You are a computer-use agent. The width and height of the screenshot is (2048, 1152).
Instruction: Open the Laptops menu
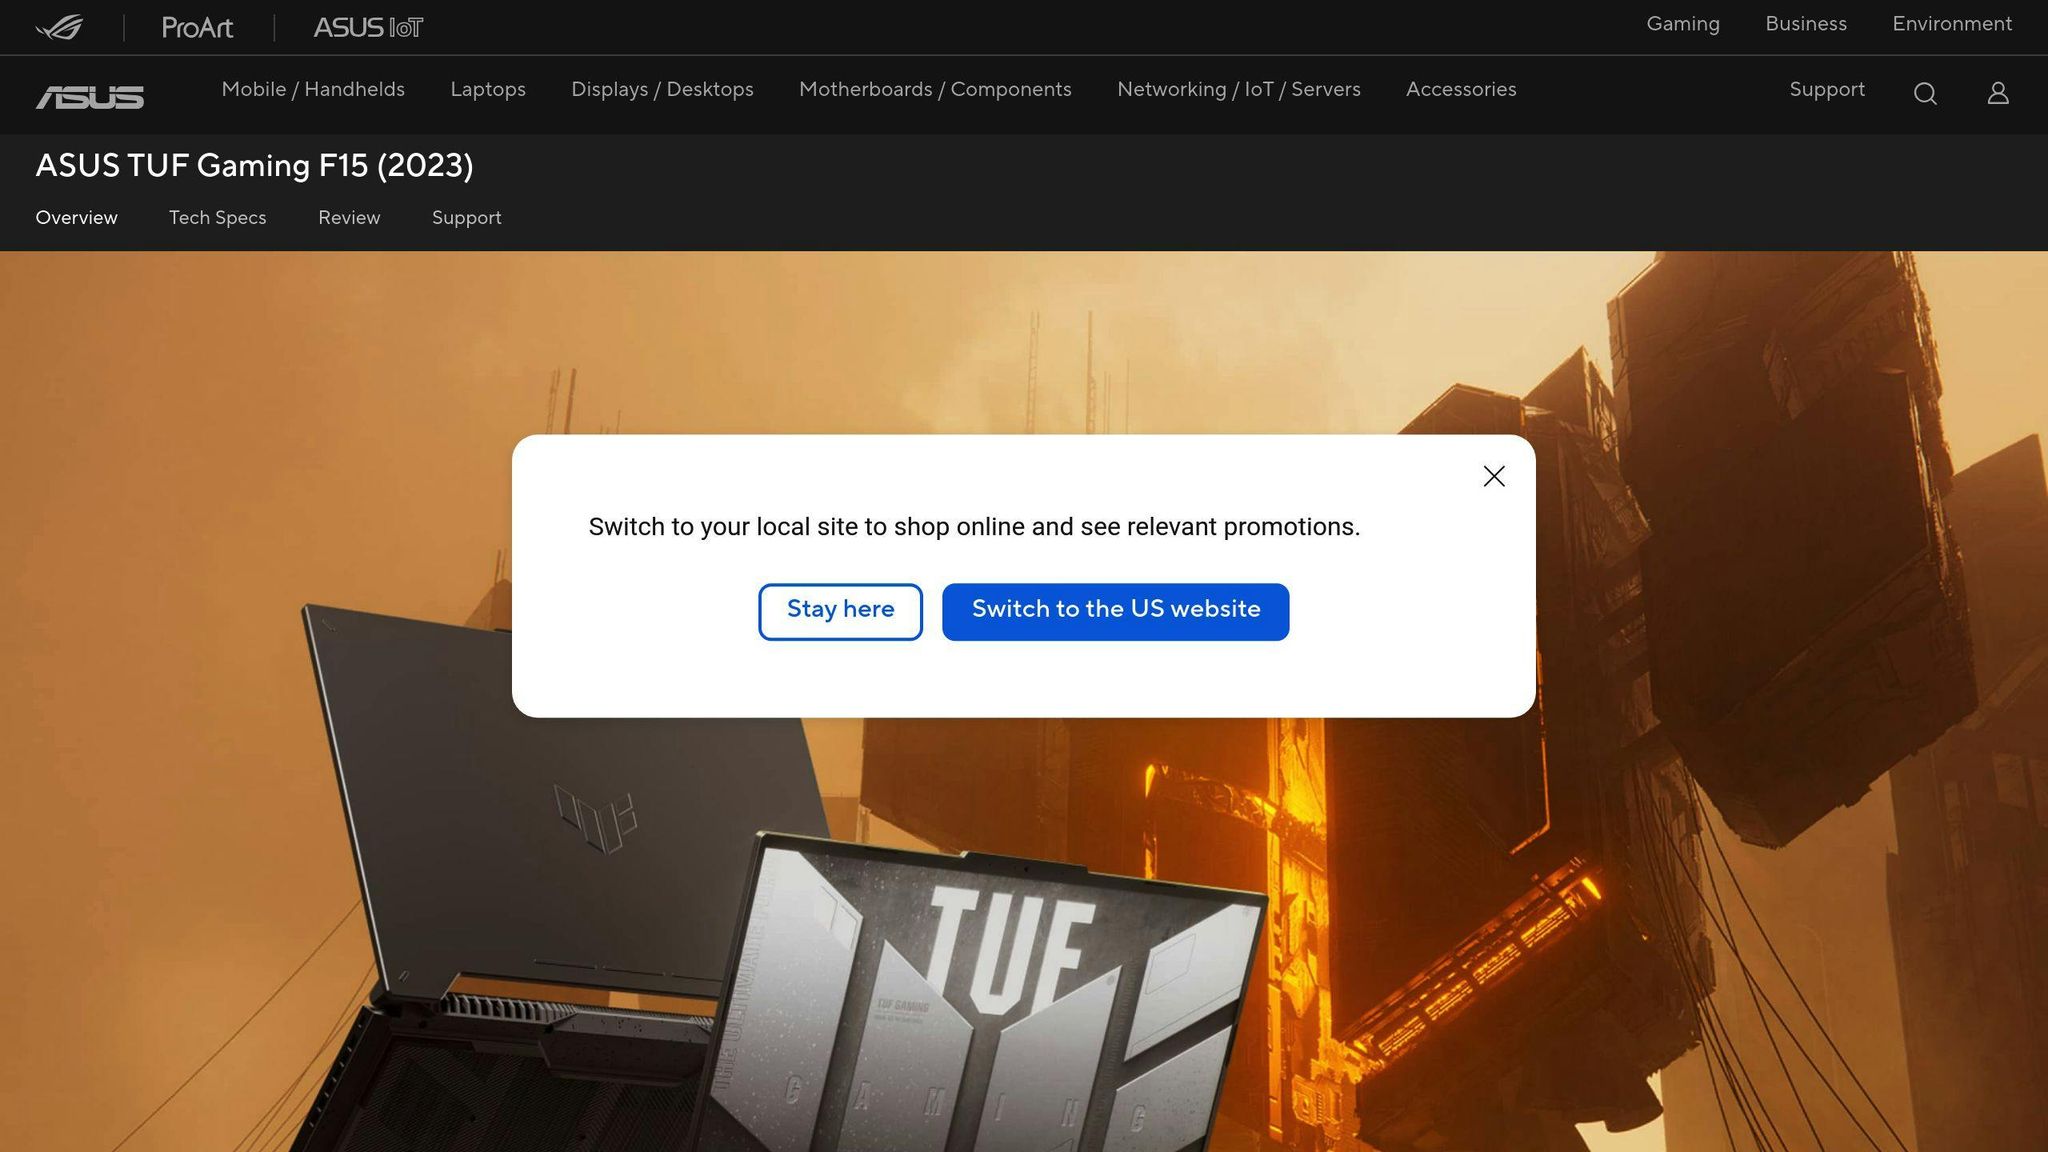(488, 90)
